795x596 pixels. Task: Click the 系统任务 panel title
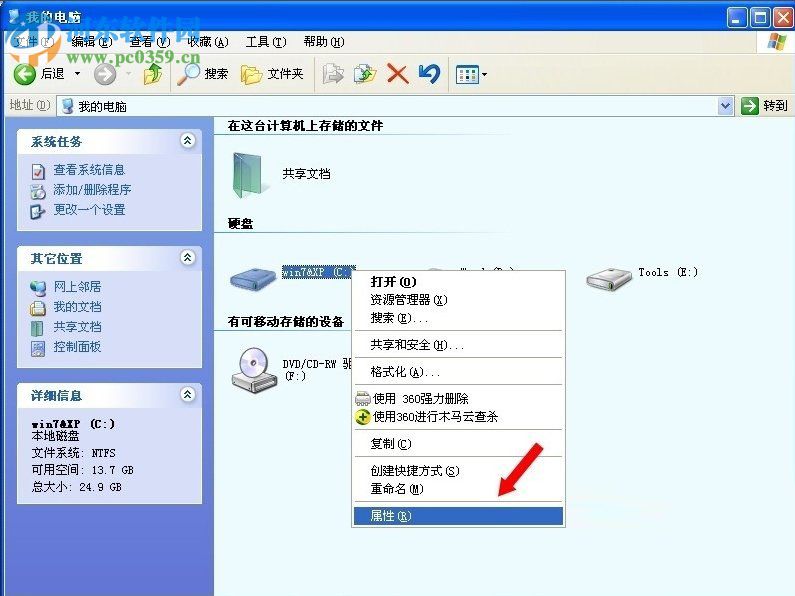pos(56,141)
